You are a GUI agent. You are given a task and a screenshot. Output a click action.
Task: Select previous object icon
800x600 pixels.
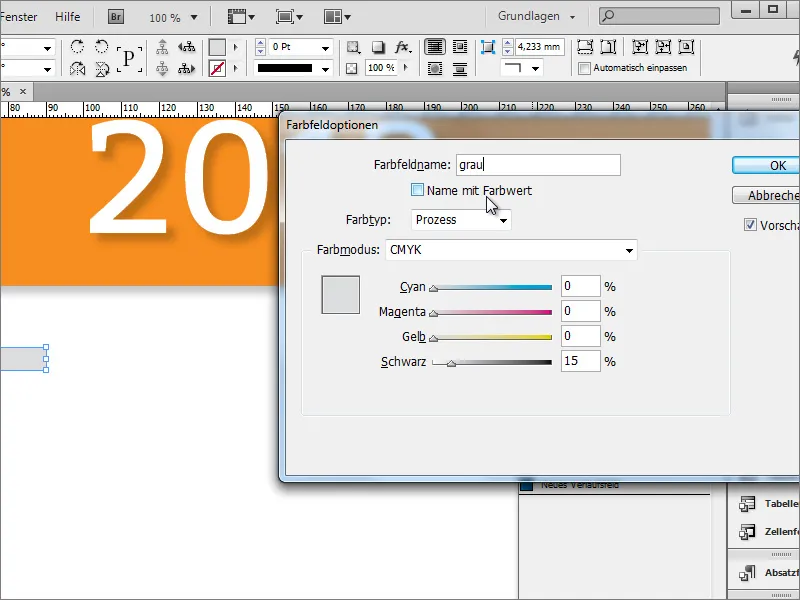pos(186,47)
